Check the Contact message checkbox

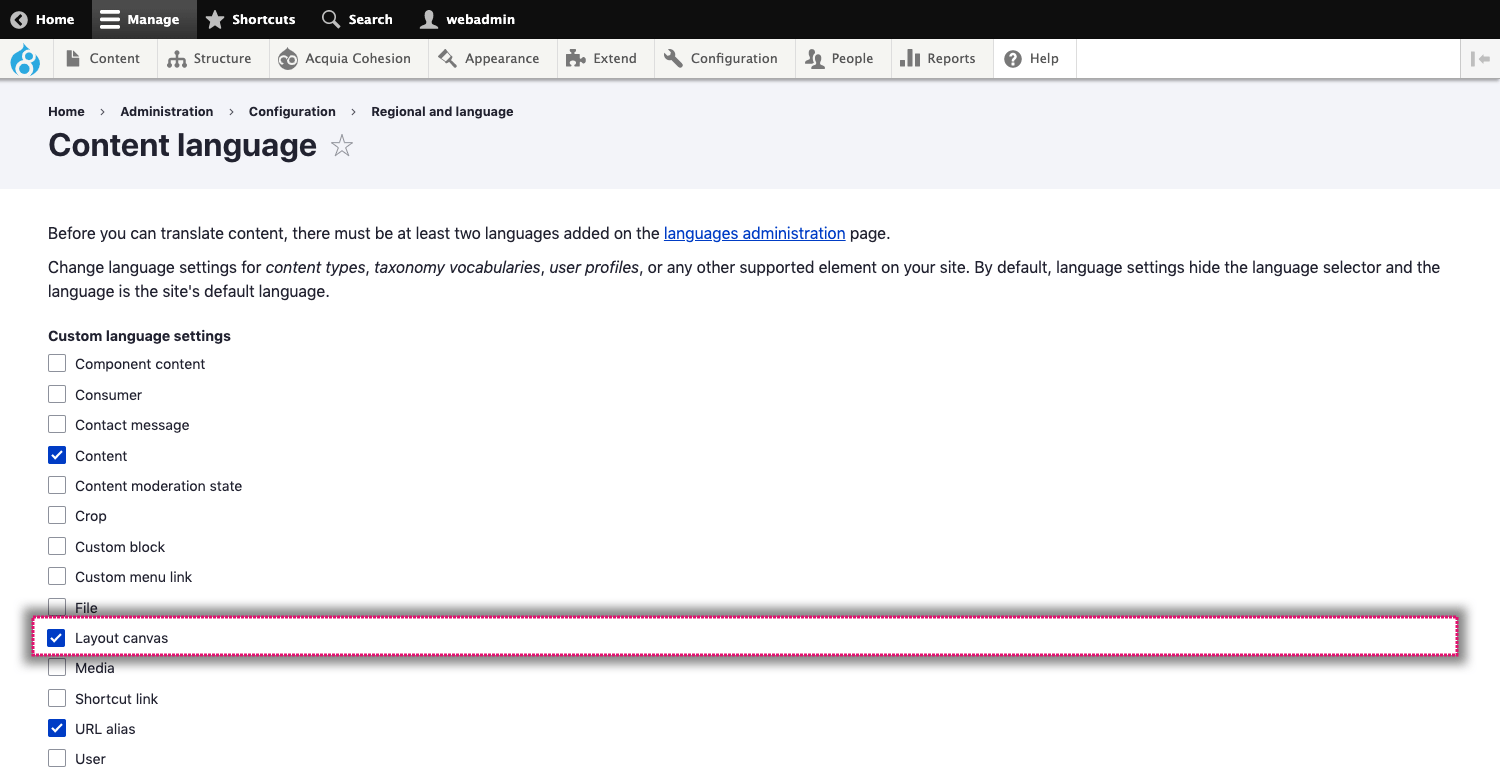pos(57,424)
